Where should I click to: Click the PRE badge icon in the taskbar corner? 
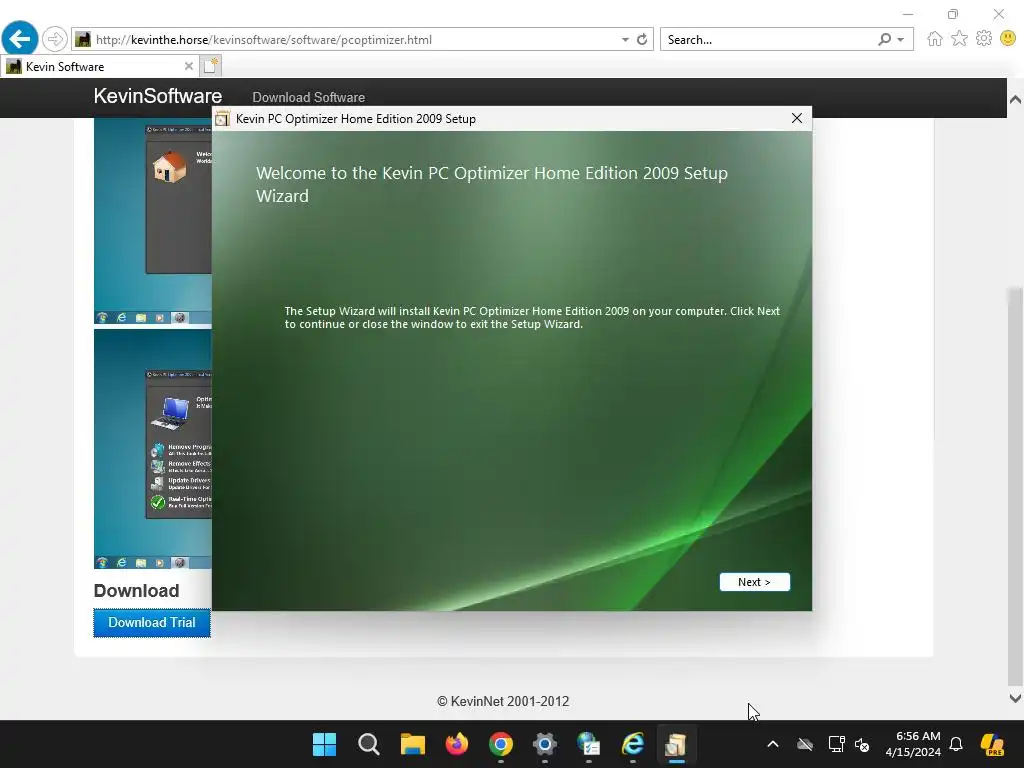point(993,744)
